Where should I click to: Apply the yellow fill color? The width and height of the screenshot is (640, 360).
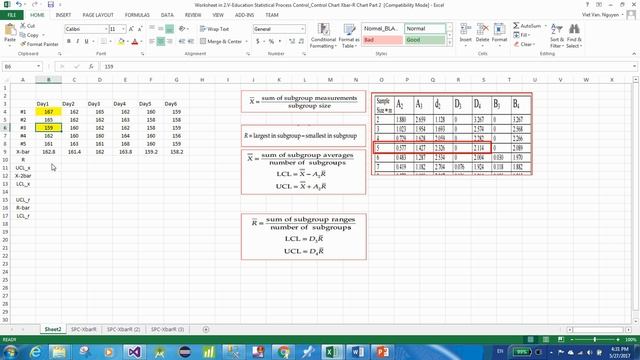121,42
